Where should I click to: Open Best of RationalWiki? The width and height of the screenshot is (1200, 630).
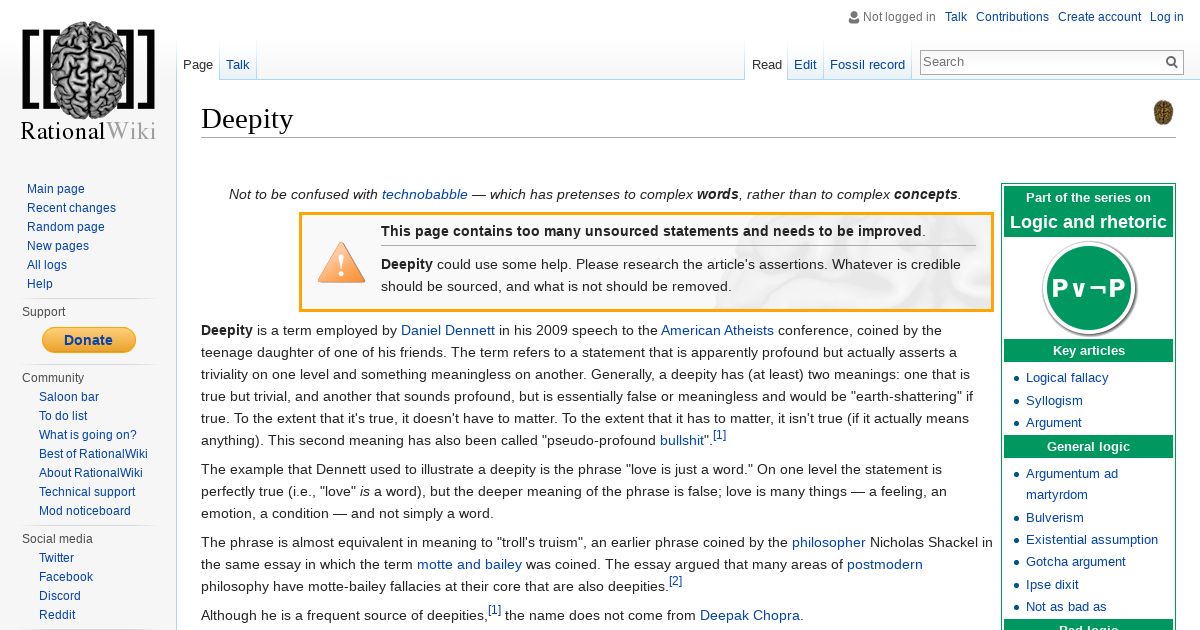tap(93, 454)
